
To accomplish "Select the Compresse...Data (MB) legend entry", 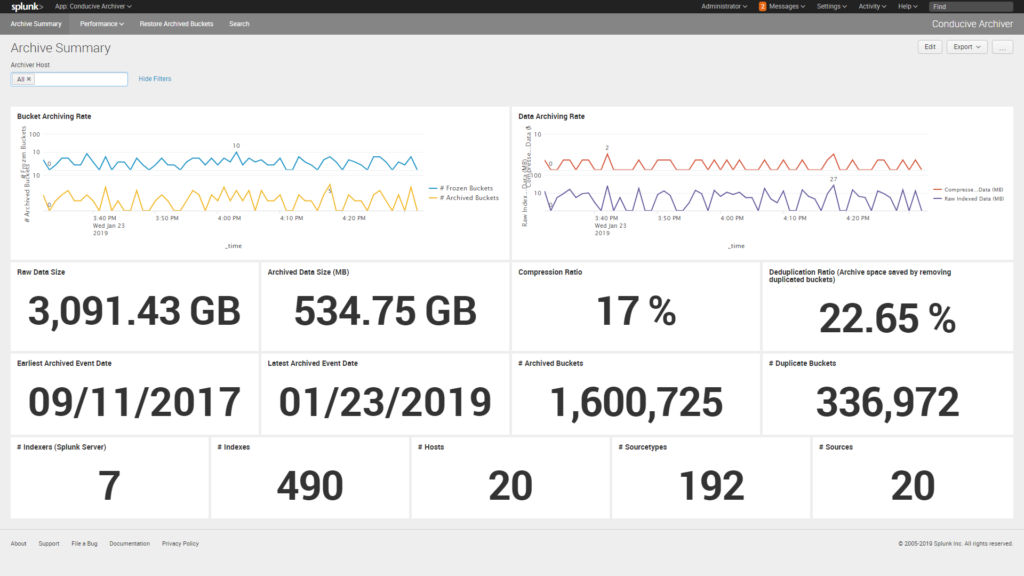I will click(968, 189).
